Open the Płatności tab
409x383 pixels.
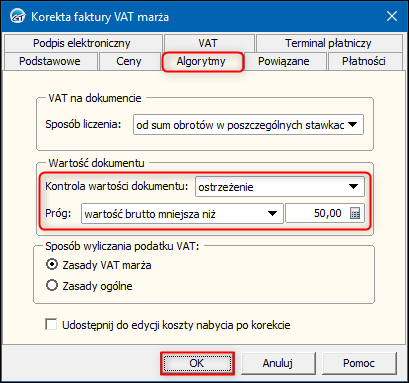coord(364,61)
